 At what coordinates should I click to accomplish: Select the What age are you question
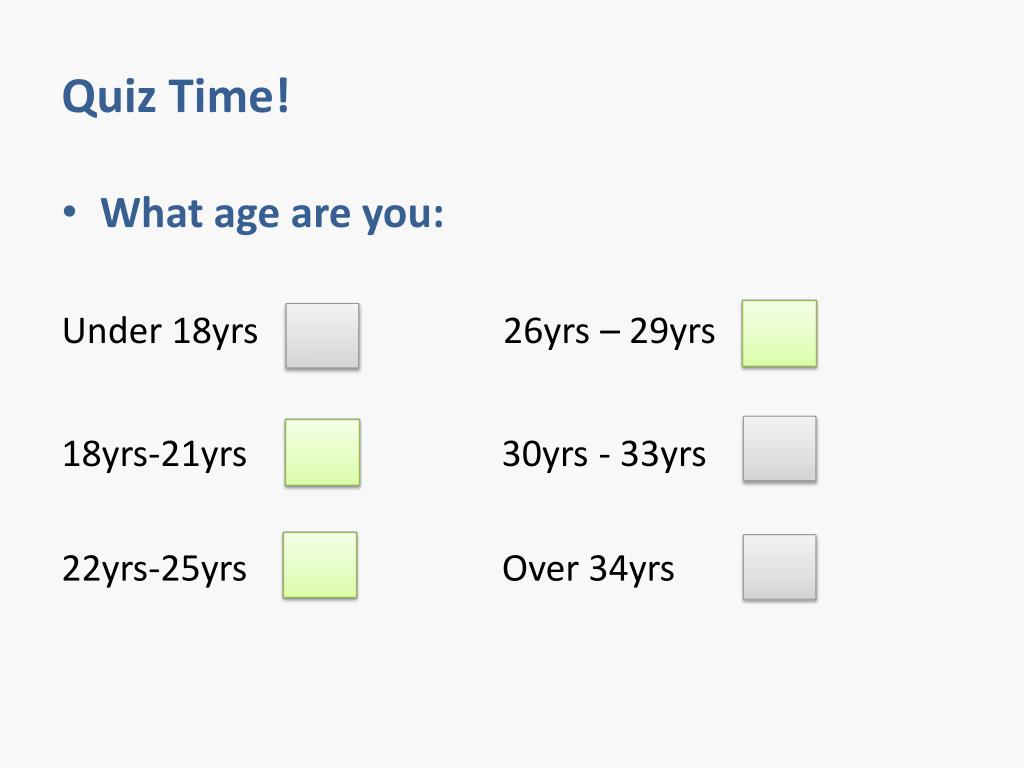pyautogui.click(x=272, y=213)
